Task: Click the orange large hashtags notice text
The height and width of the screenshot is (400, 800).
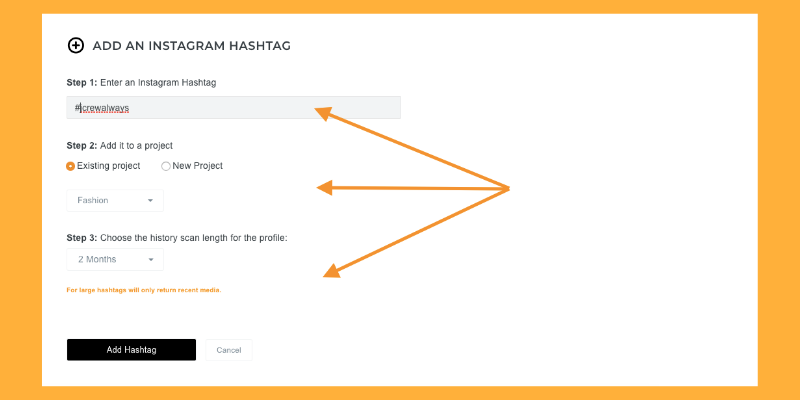Action: pyautogui.click(x=144, y=290)
